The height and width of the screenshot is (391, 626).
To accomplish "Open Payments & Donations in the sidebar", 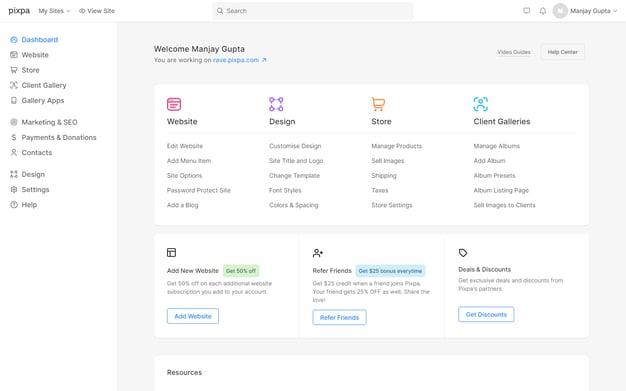I will pyautogui.click(x=59, y=137).
